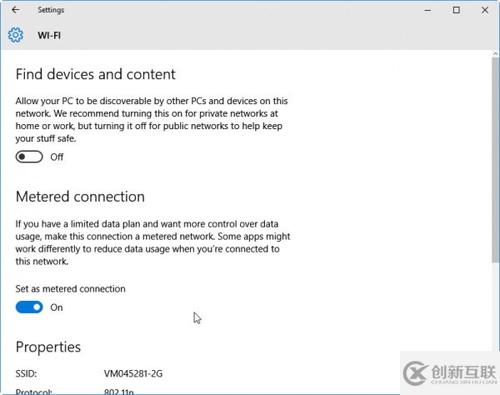Click the Metered connection heading

80,197
